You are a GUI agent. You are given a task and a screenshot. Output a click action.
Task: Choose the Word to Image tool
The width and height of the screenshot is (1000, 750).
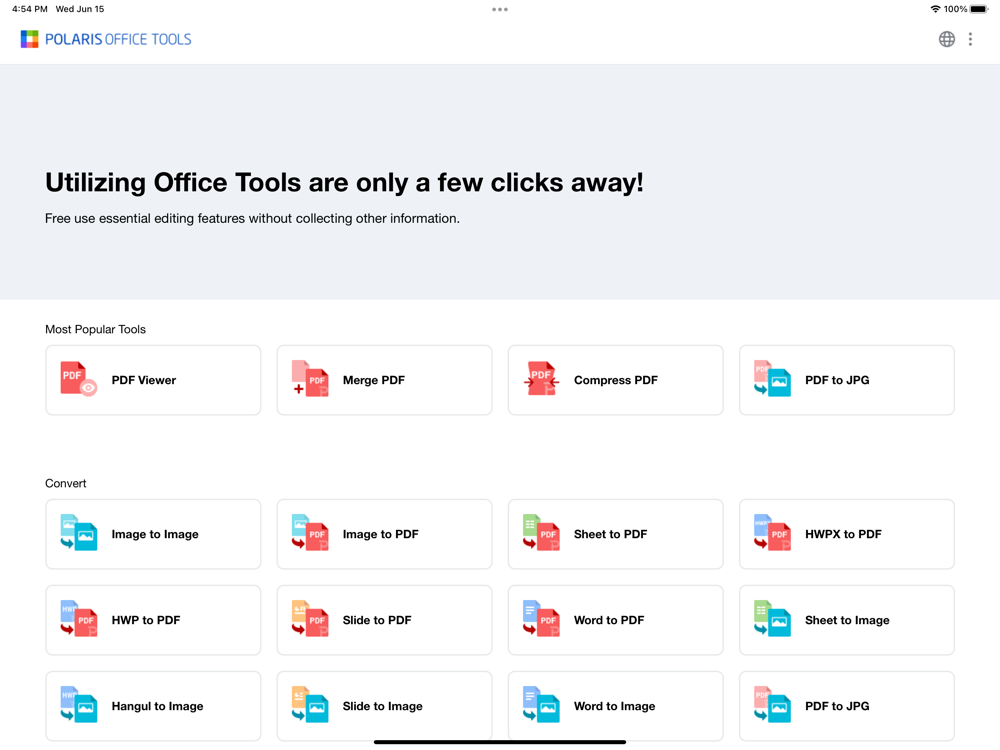pos(615,706)
